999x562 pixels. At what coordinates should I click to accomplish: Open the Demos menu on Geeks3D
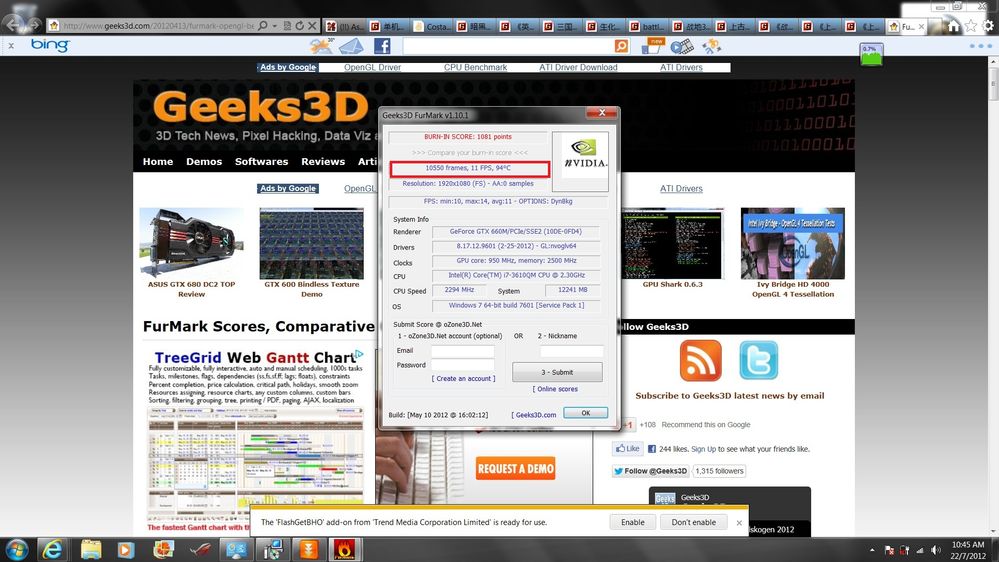tap(204, 162)
